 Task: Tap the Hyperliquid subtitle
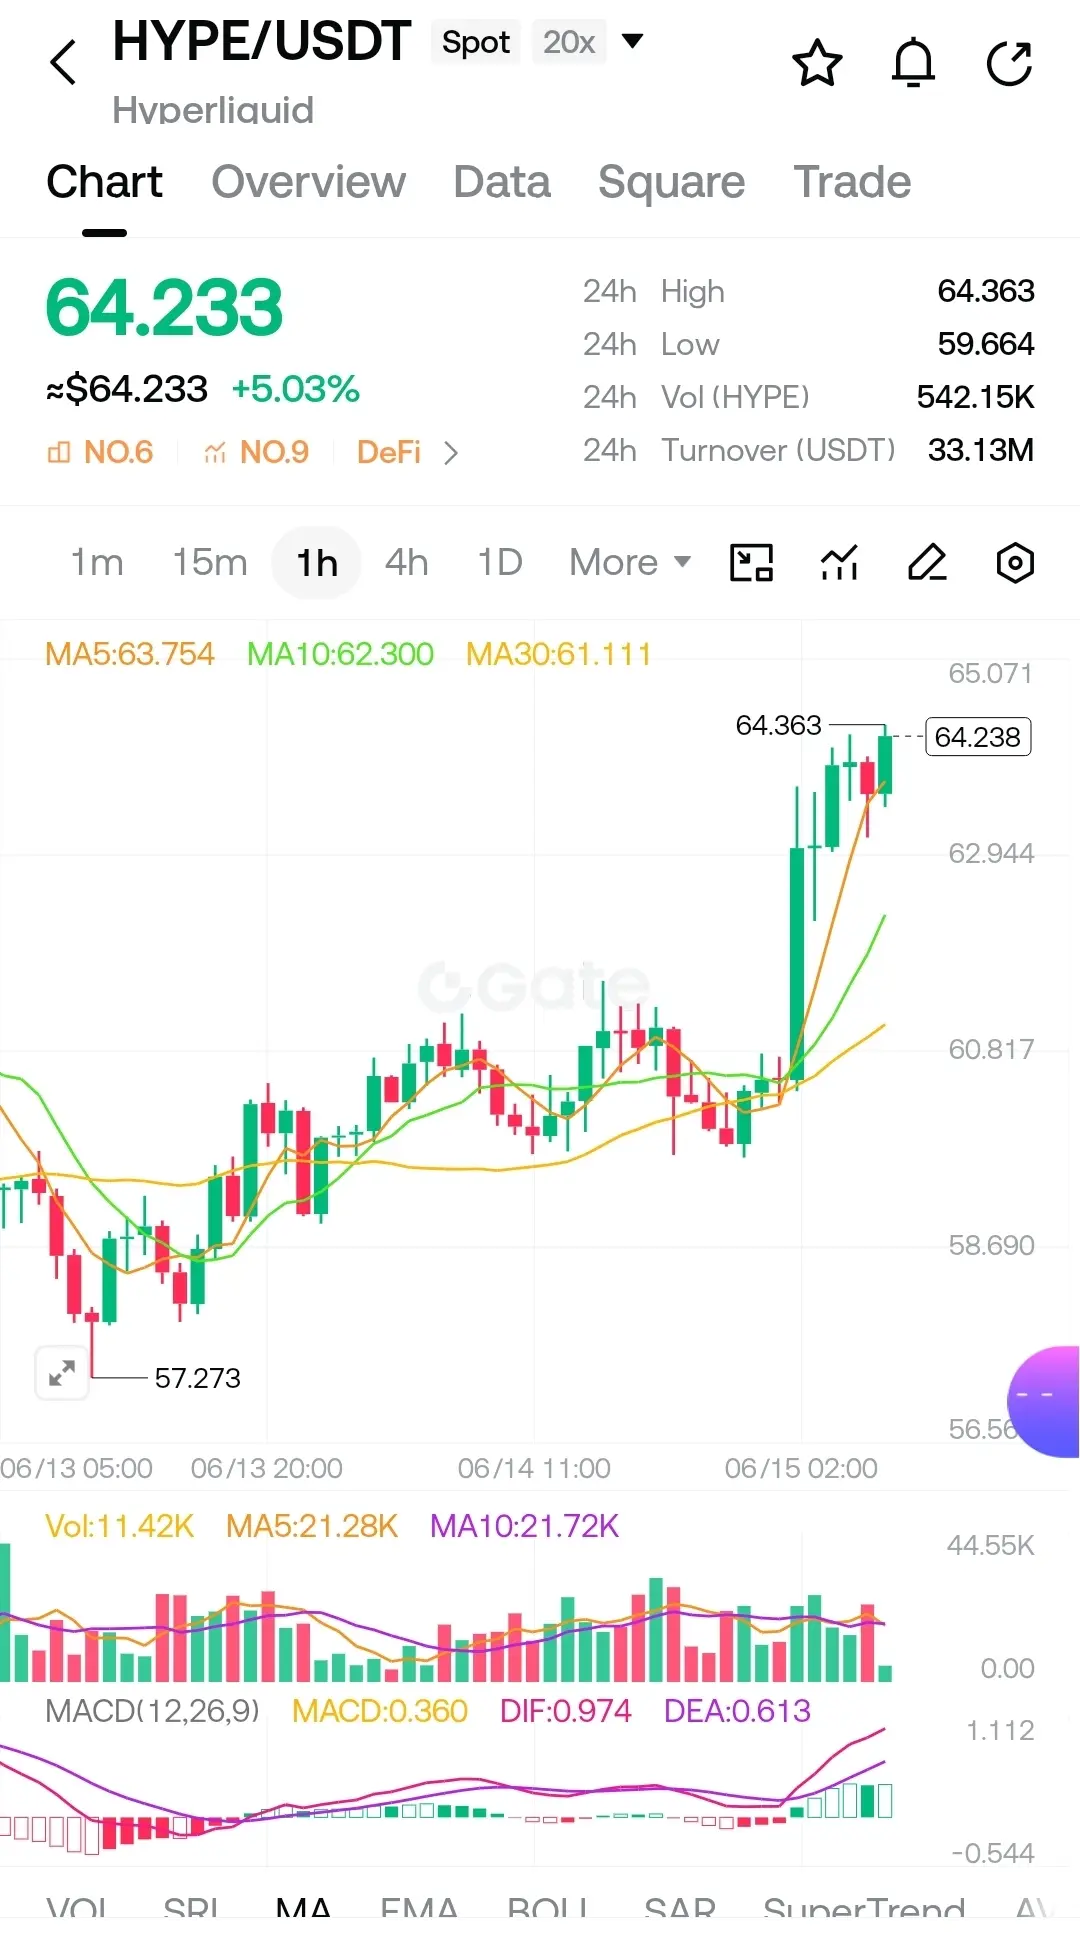213,109
